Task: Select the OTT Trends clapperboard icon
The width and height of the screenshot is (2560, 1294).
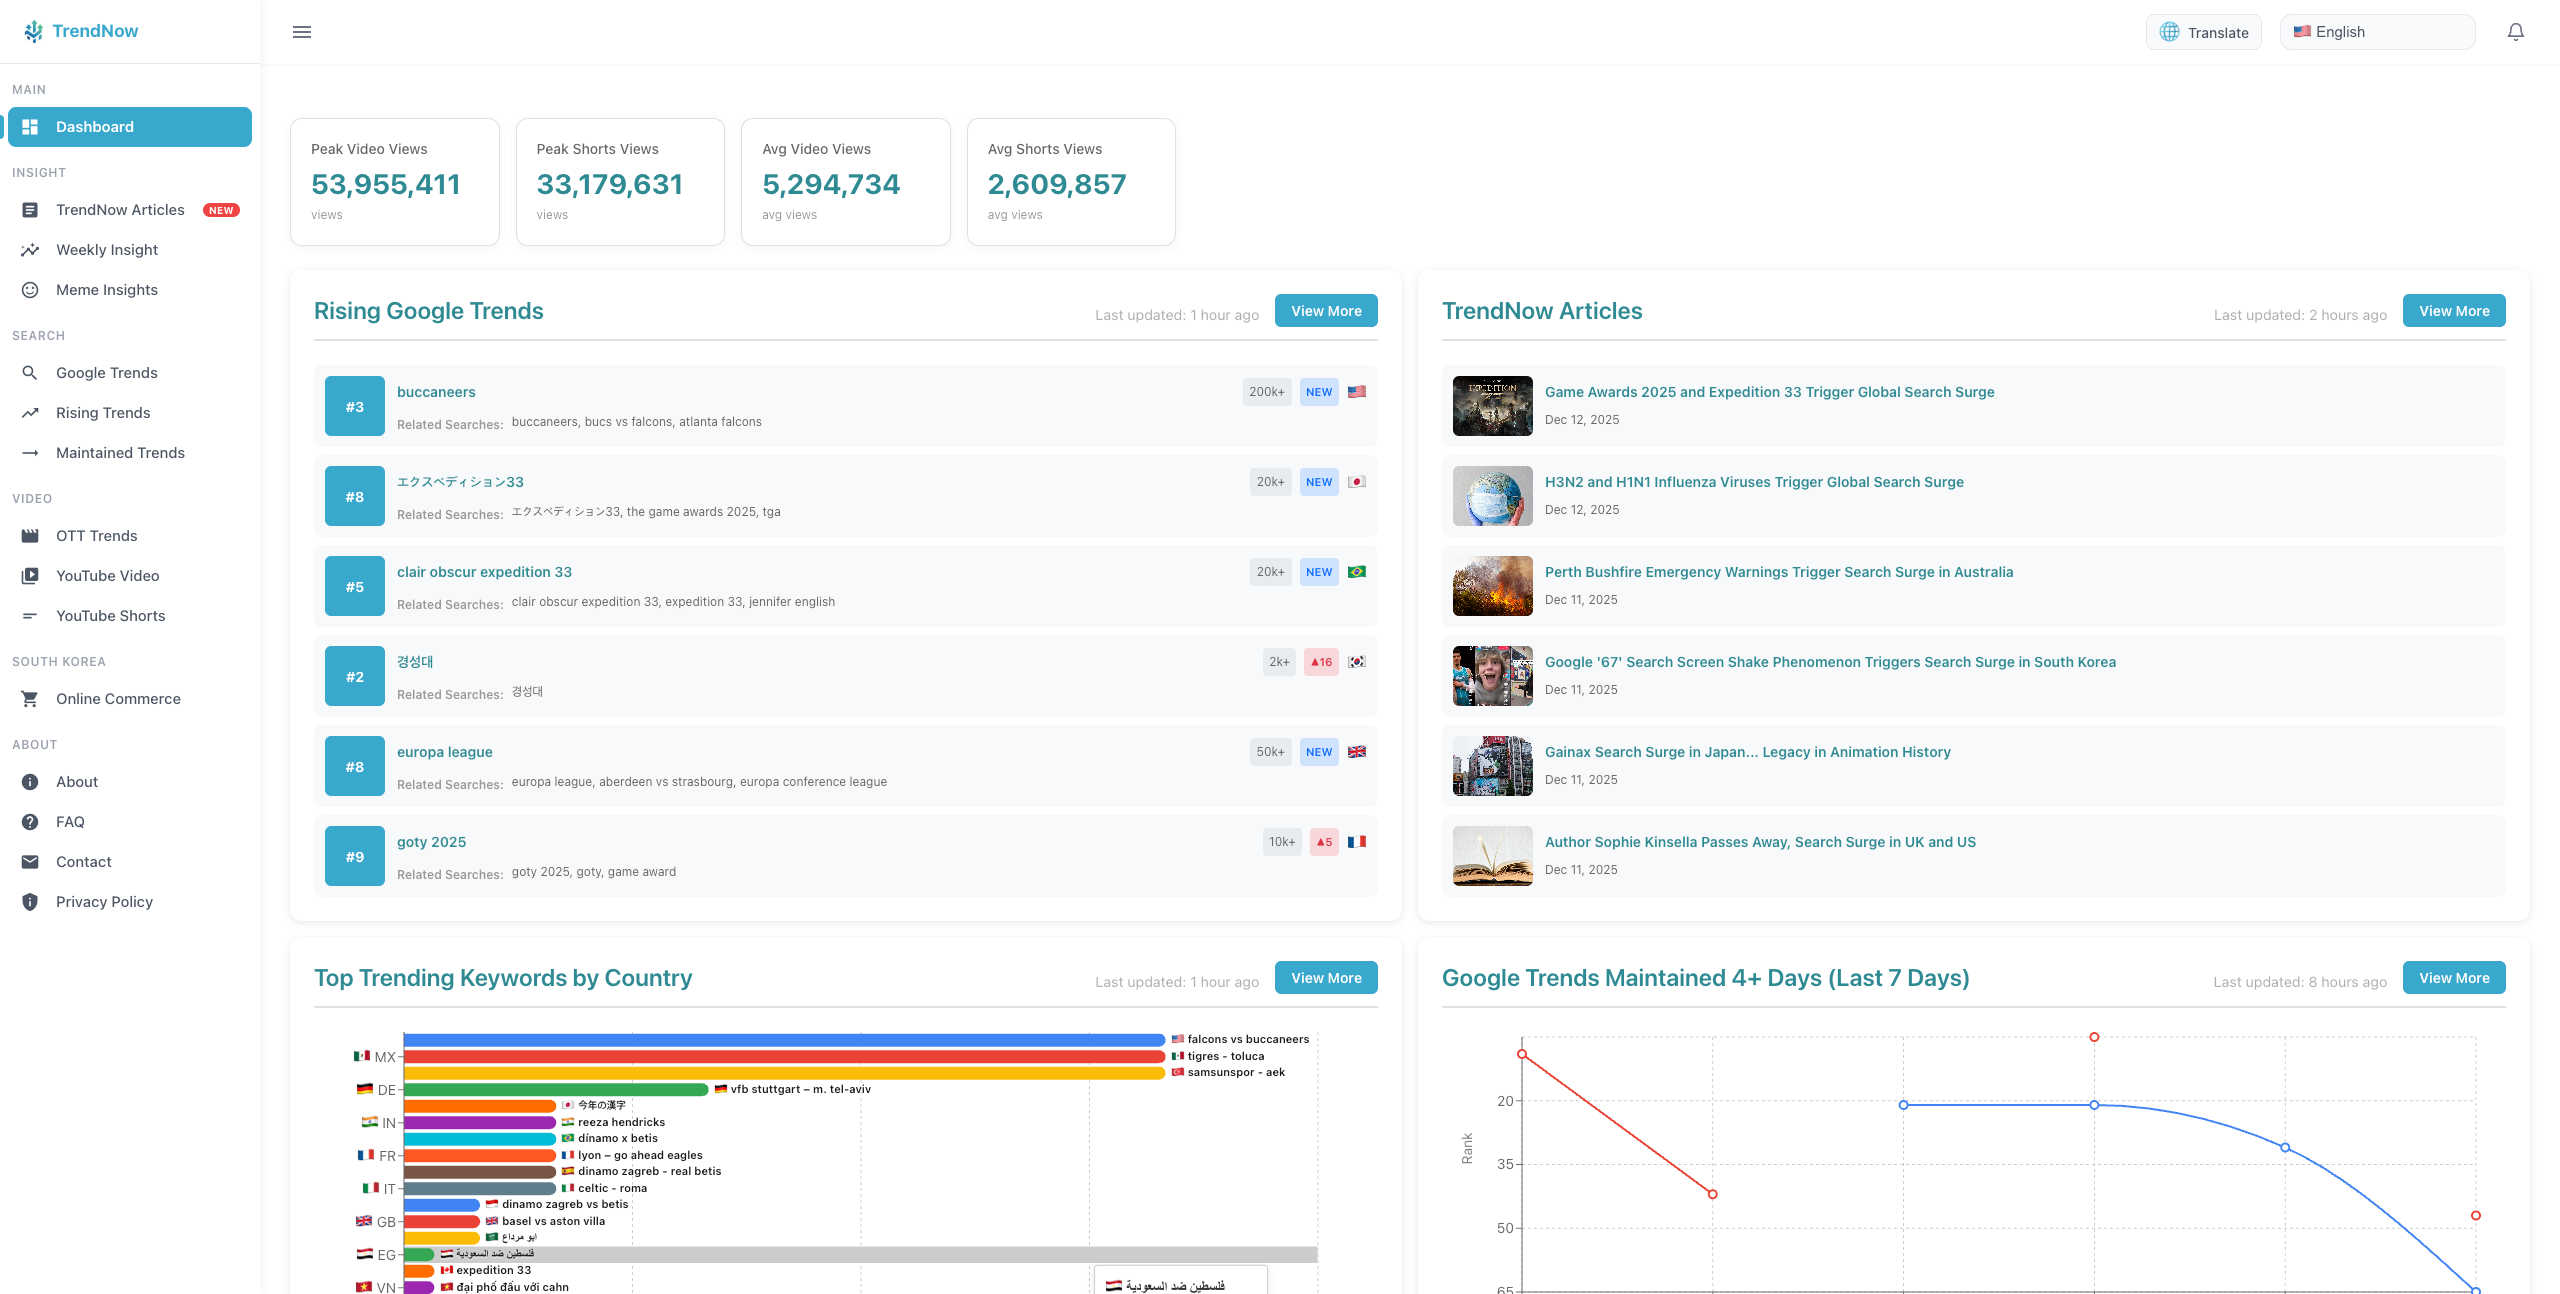Action: click(31, 535)
